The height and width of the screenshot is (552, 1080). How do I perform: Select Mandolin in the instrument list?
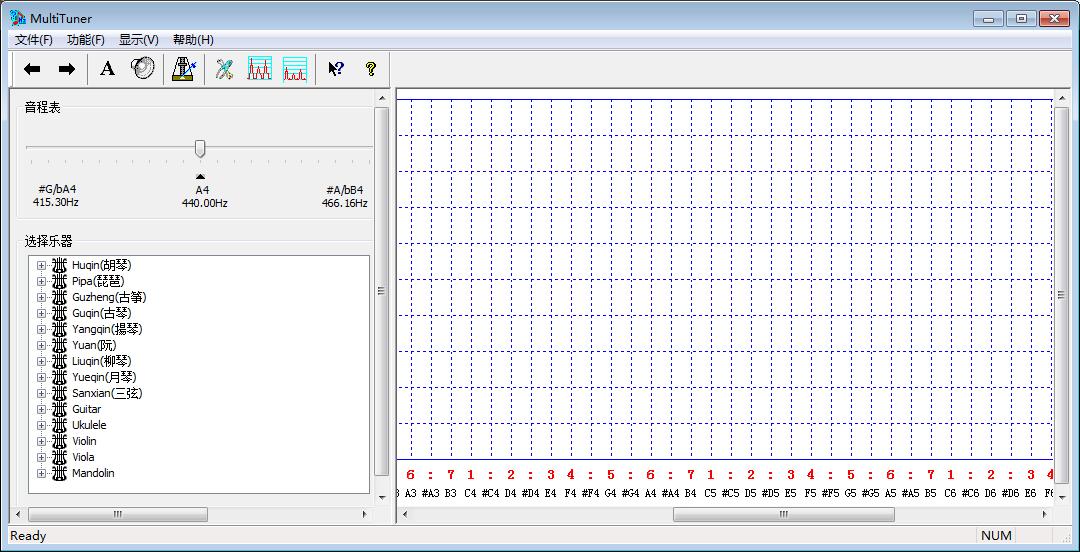click(93, 473)
